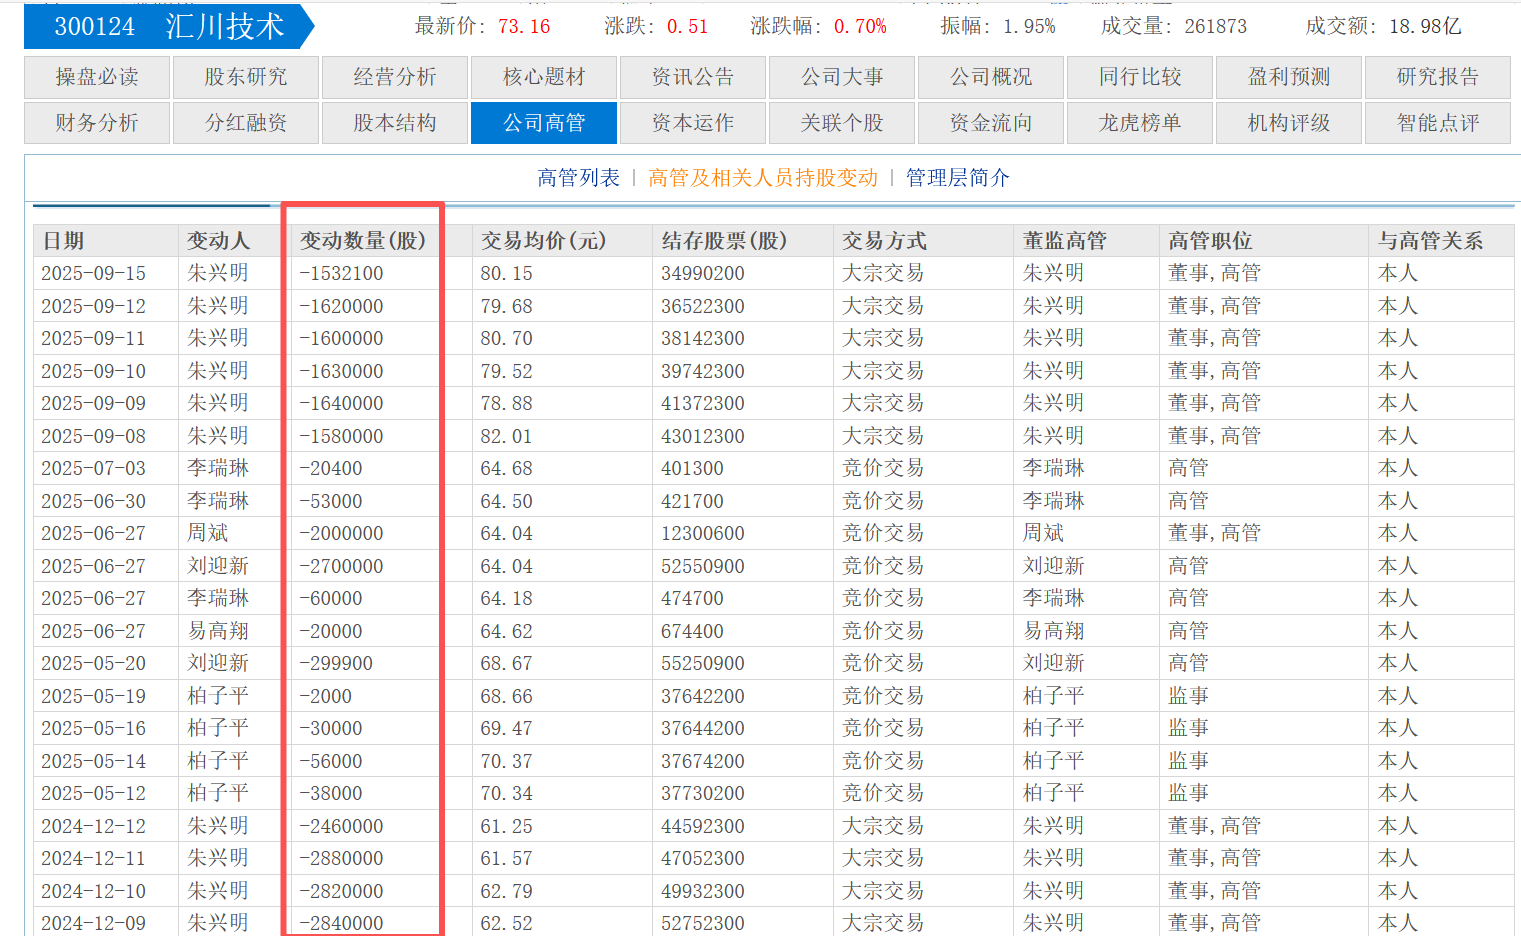Open the 管理层简介 link
Image resolution: width=1521 pixels, height=936 pixels.
click(x=958, y=178)
